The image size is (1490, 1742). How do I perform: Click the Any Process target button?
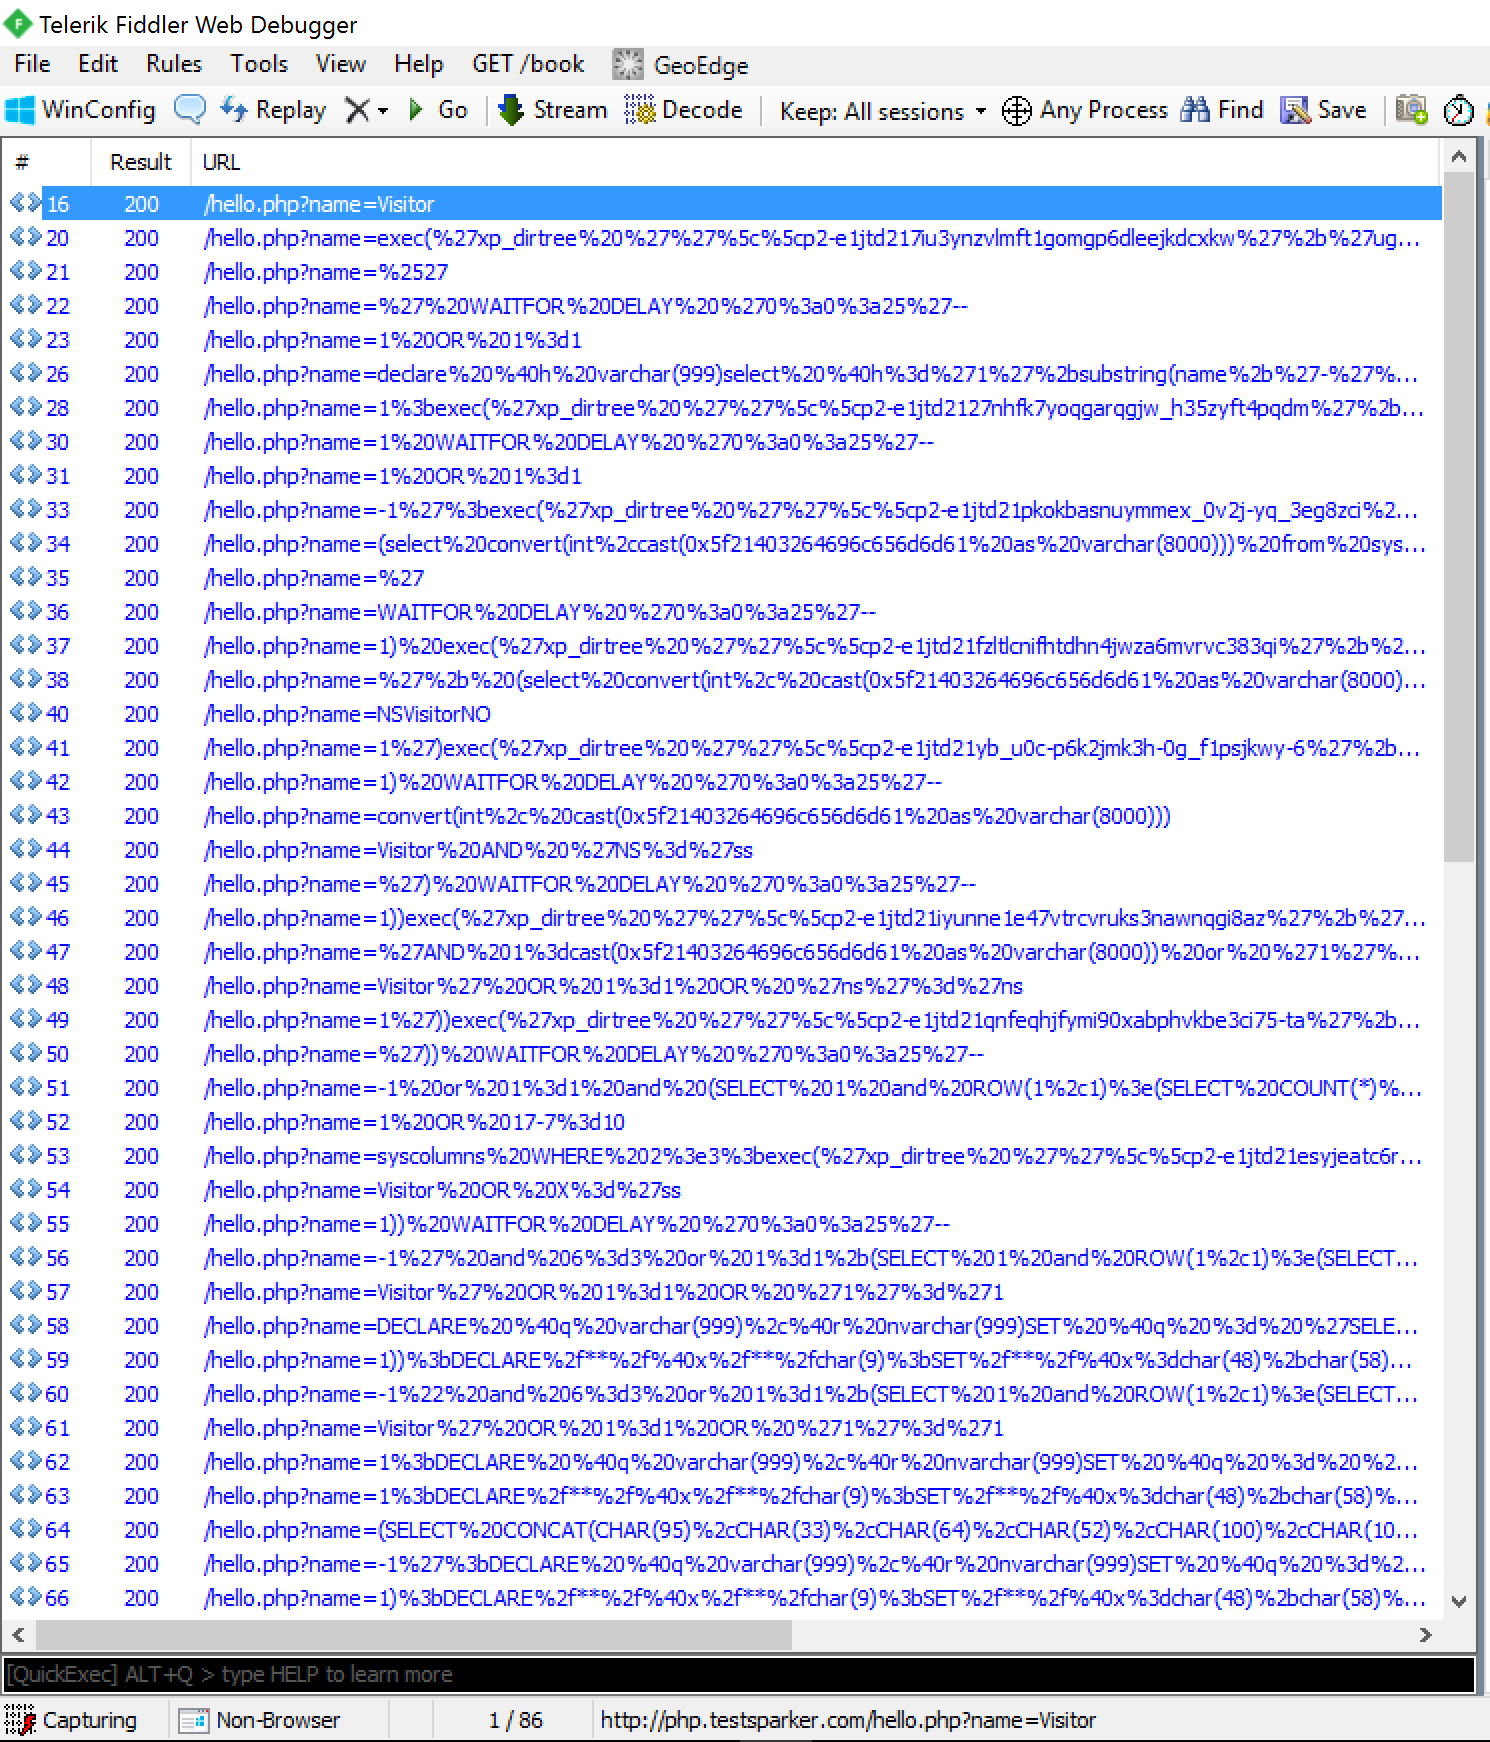pos(1084,110)
